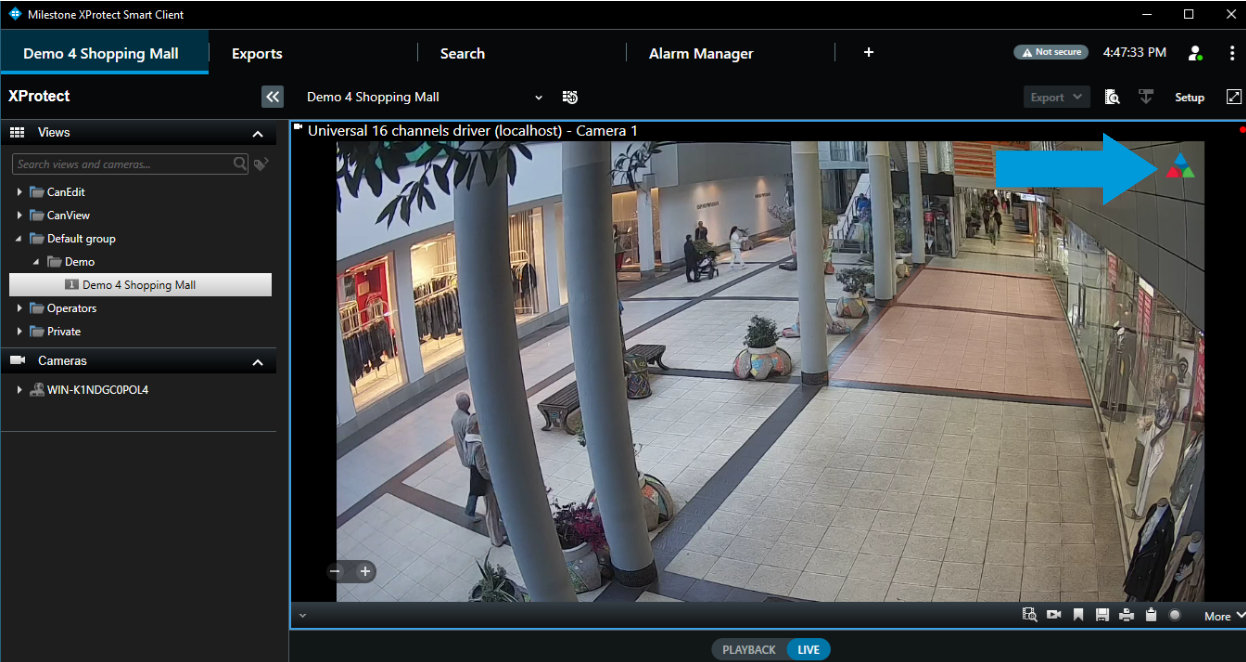Click the Setup button

[1189, 98]
